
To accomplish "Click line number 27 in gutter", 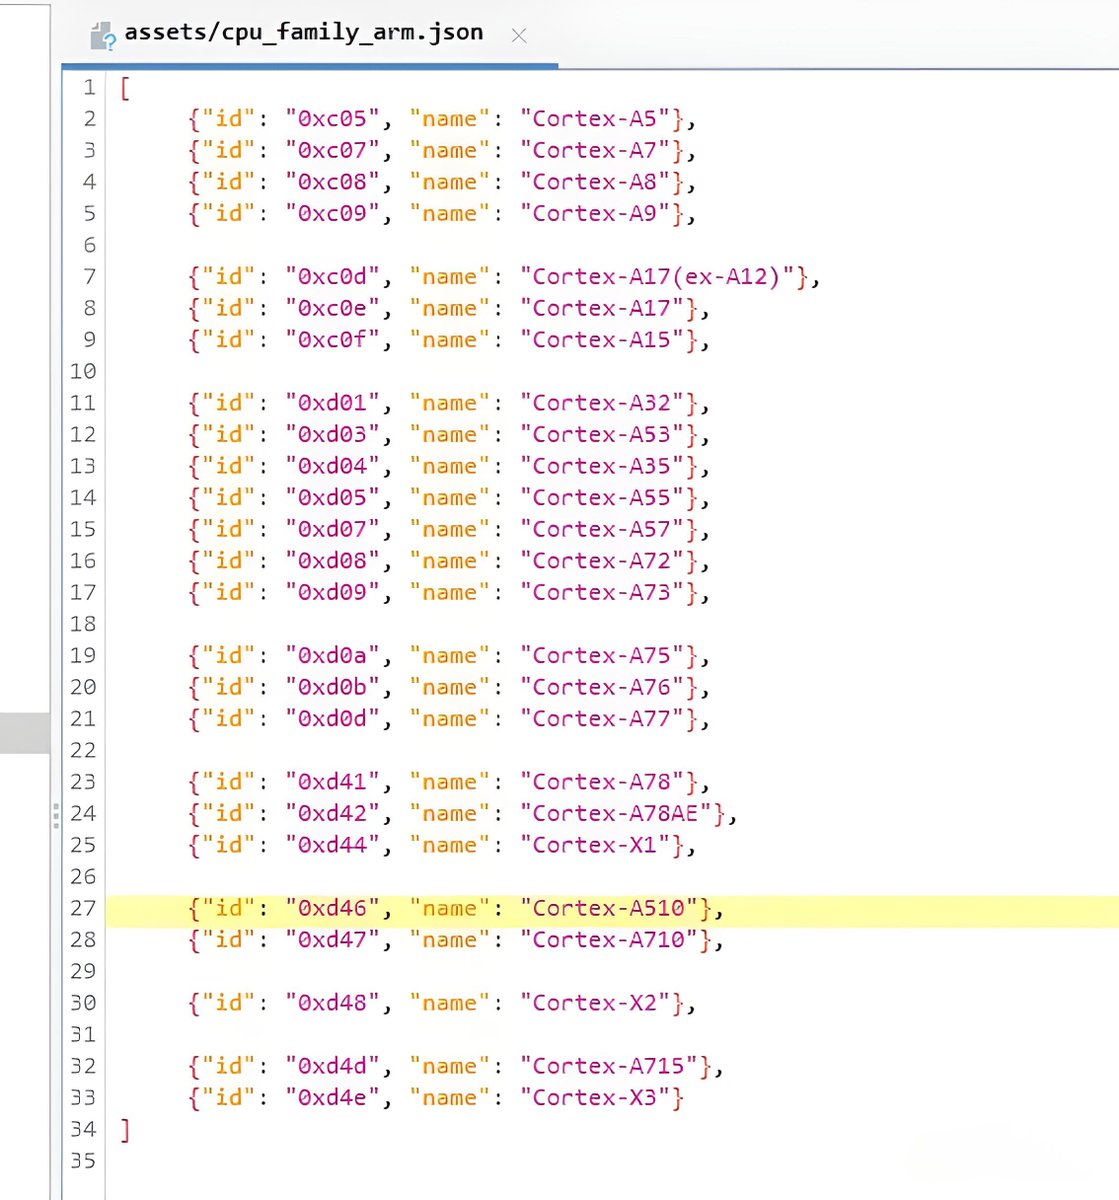I will pyautogui.click(x=83, y=908).
